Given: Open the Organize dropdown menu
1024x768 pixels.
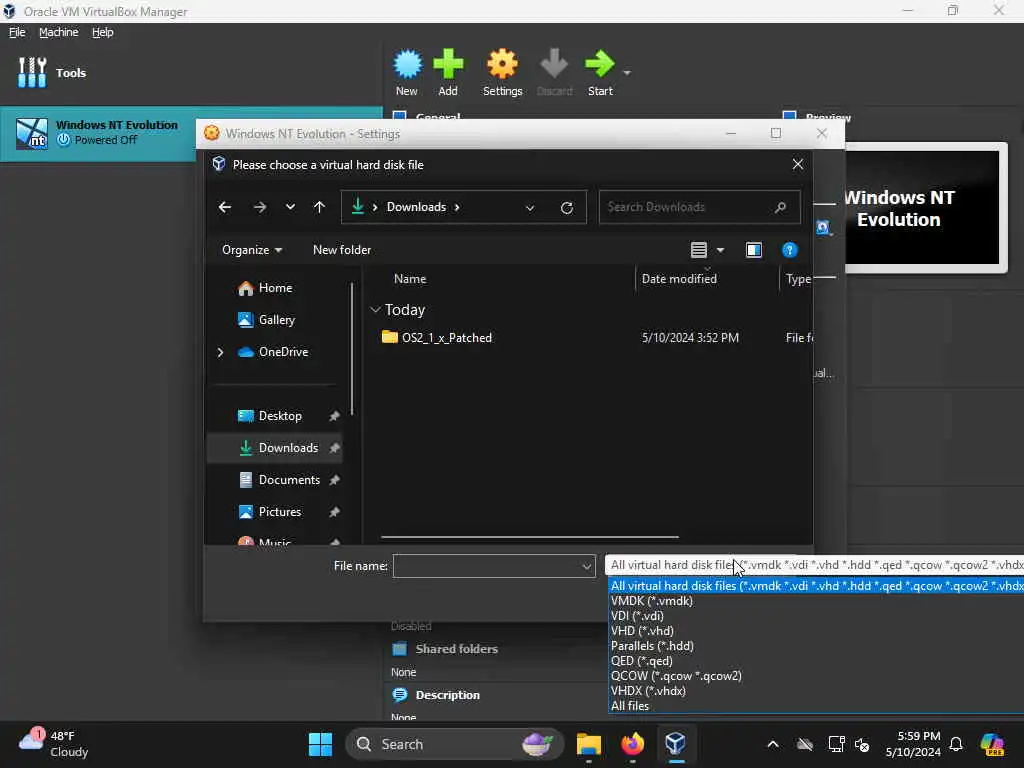Looking at the screenshot, I should pos(252,250).
